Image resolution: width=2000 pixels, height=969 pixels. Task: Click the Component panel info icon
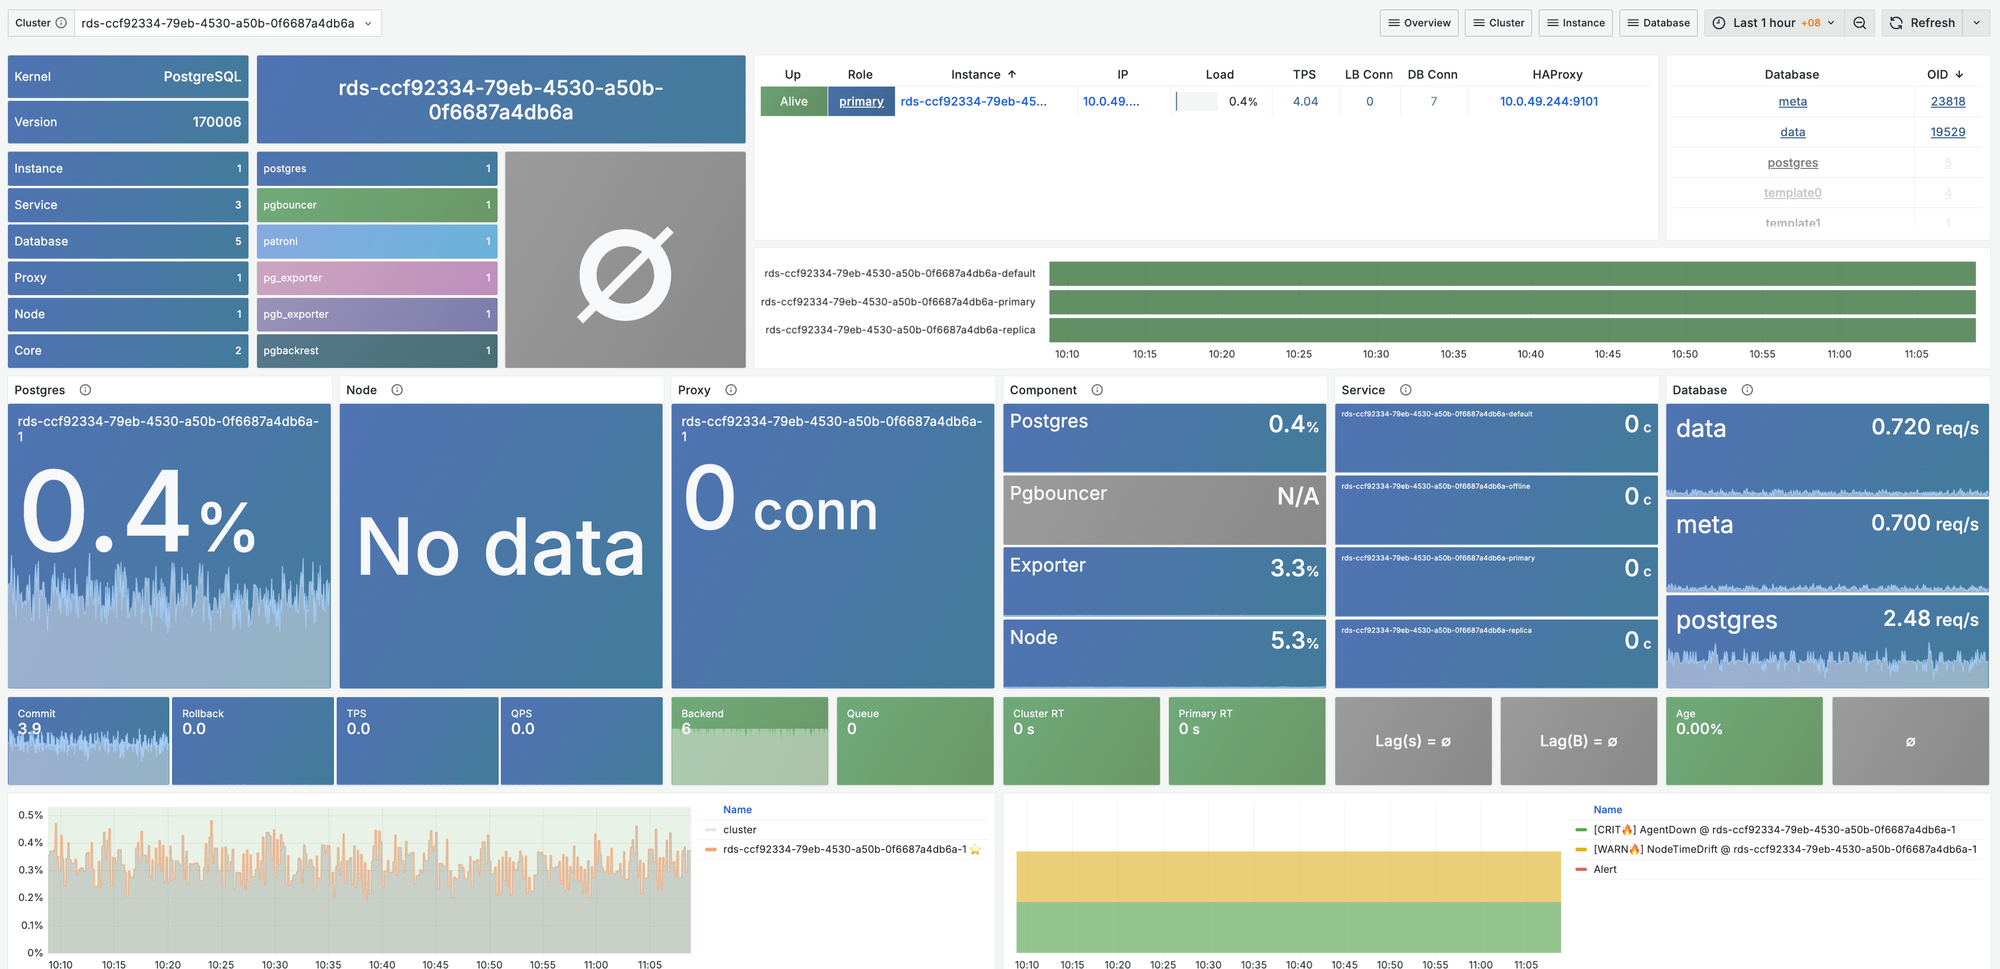tap(1097, 390)
